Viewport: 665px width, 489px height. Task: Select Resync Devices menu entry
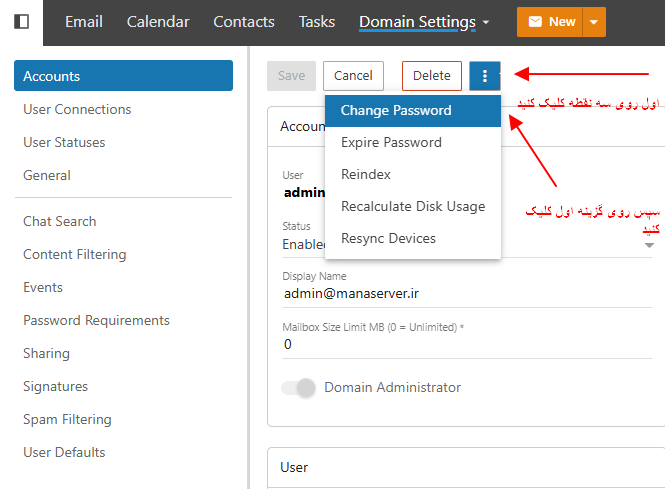click(x=413, y=238)
